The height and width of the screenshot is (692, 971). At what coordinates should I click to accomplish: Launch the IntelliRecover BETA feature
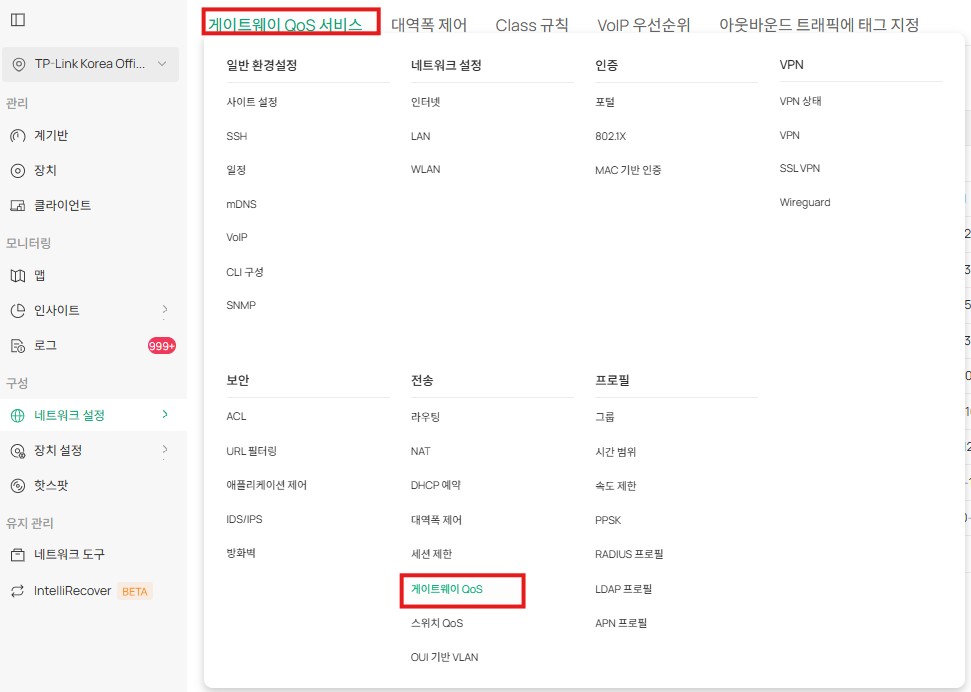70,590
